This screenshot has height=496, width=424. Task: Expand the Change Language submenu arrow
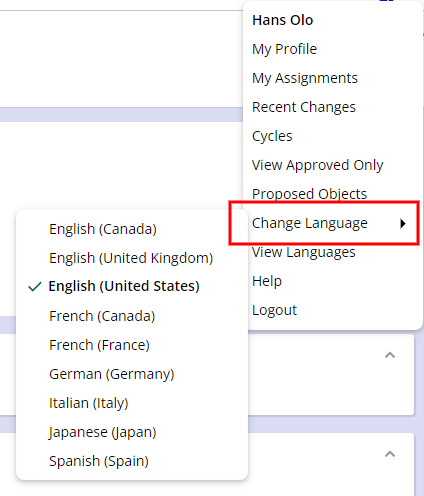point(403,223)
